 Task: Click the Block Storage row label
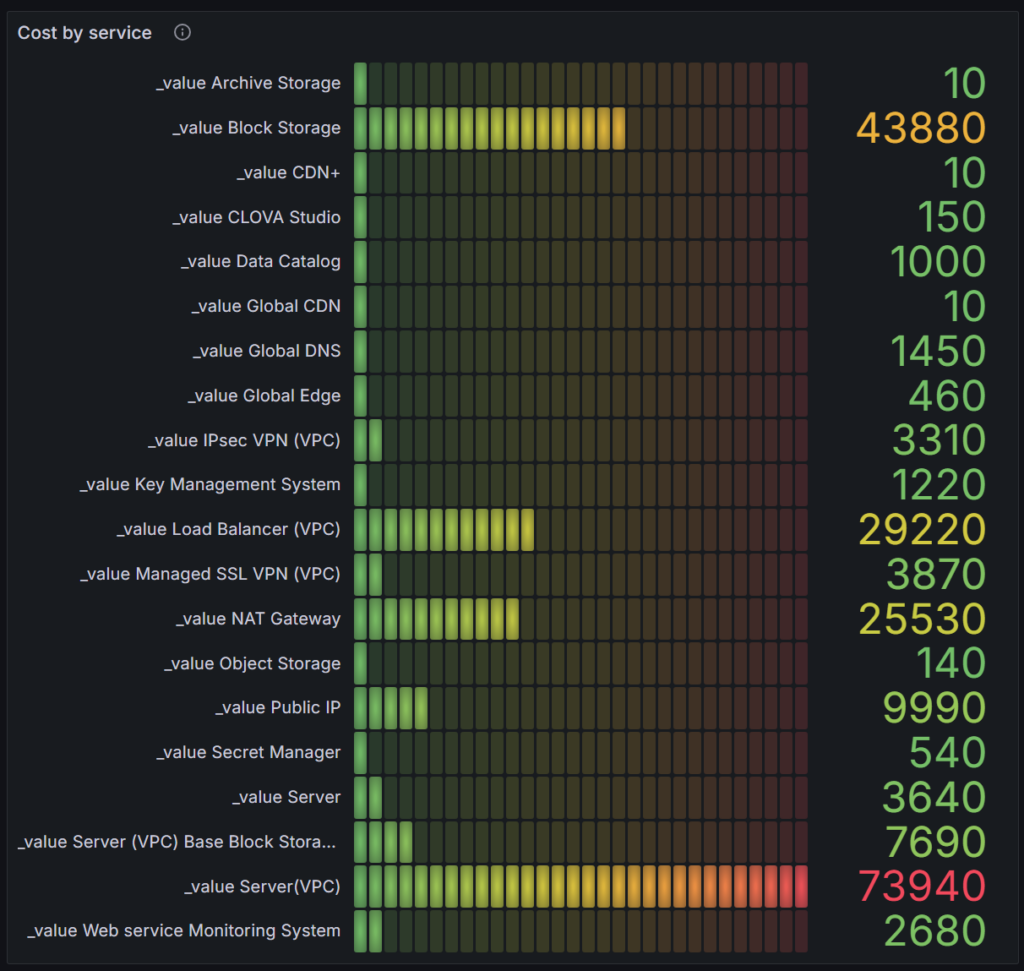[256, 128]
